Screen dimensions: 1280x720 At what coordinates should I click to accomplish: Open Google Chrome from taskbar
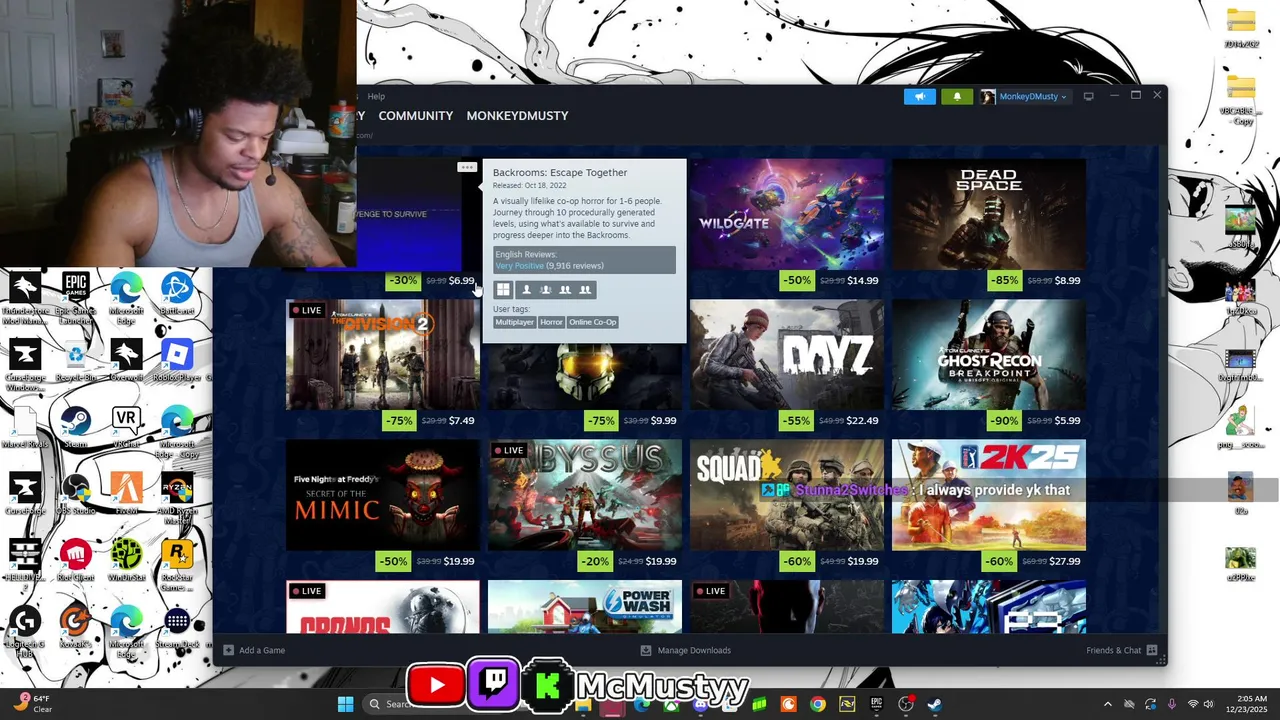pyautogui.click(x=818, y=704)
